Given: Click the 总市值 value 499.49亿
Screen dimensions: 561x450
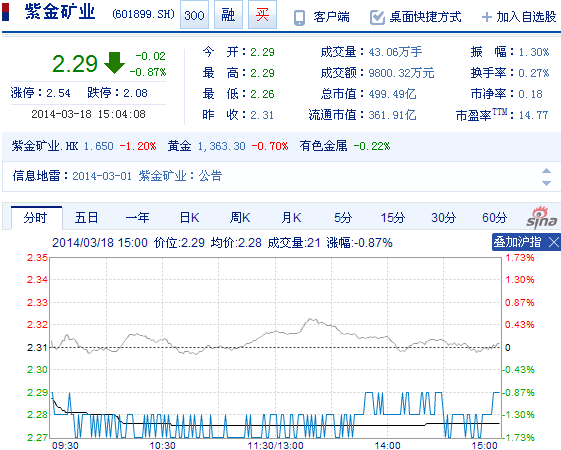Looking at the screenshot, I should [x=392, y=94].
